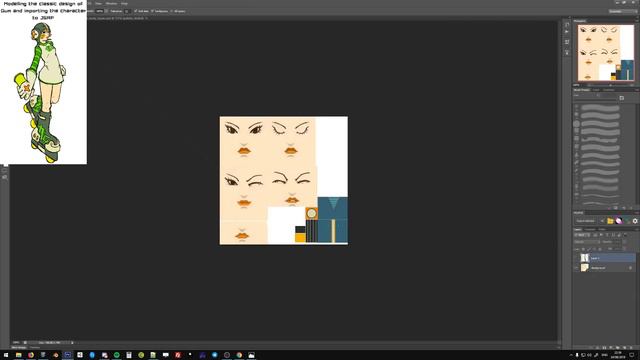The height and width of the screenshot is (360, 640).
Task: Click lock position icon in Layers
Action: tap(594, 249)
